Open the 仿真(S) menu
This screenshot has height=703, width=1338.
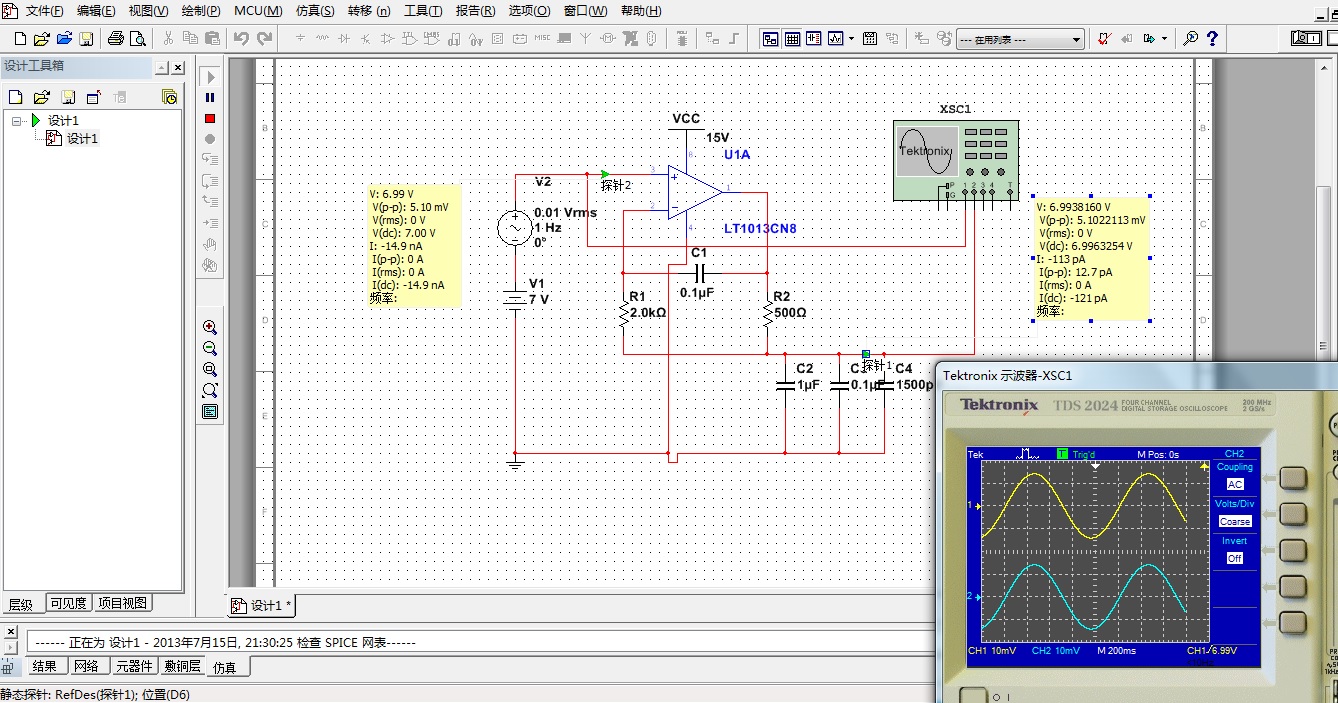click(316, 11)
